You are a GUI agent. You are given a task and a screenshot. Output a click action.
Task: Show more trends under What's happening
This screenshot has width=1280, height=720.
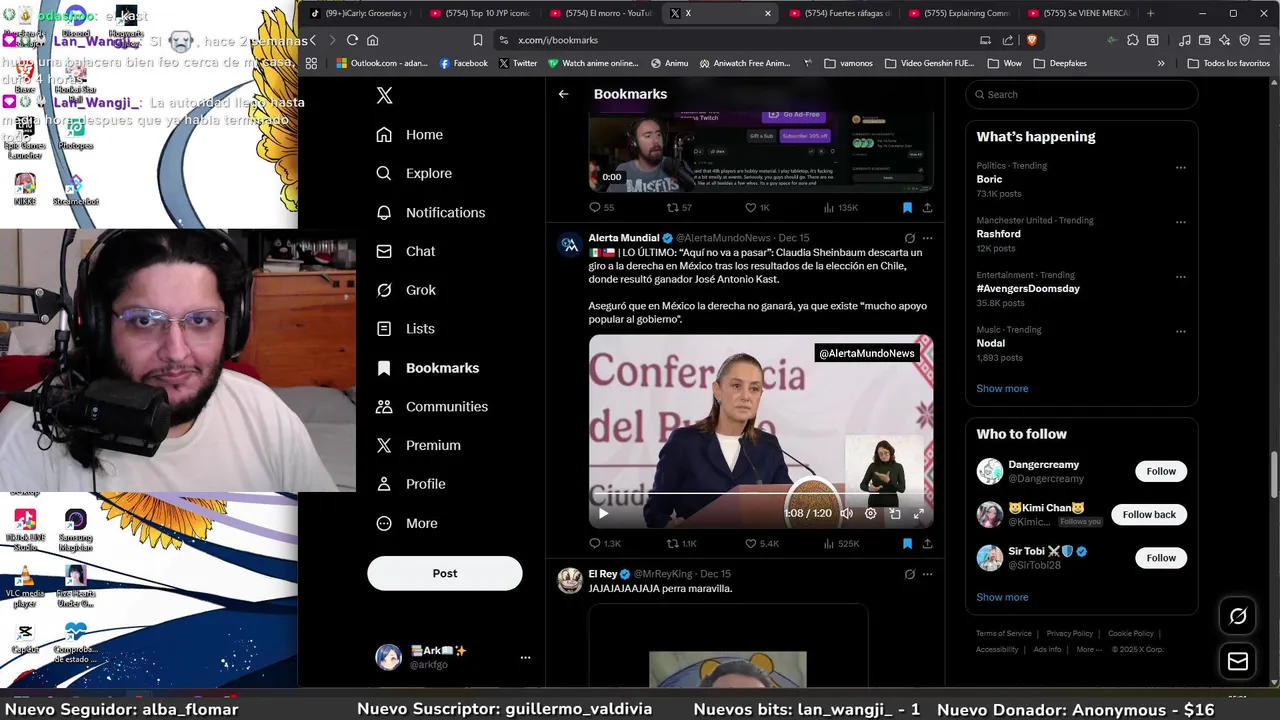pos(1002,388)
